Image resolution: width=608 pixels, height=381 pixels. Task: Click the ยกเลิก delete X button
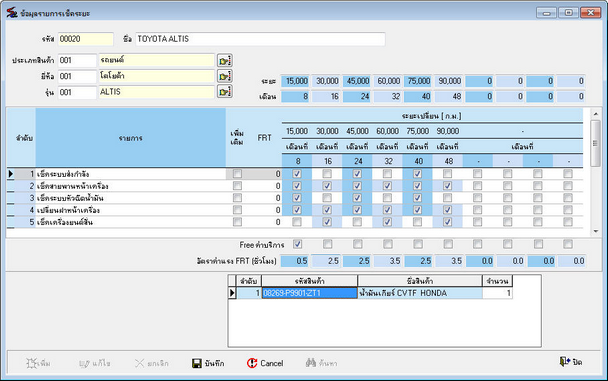point(152,363)
